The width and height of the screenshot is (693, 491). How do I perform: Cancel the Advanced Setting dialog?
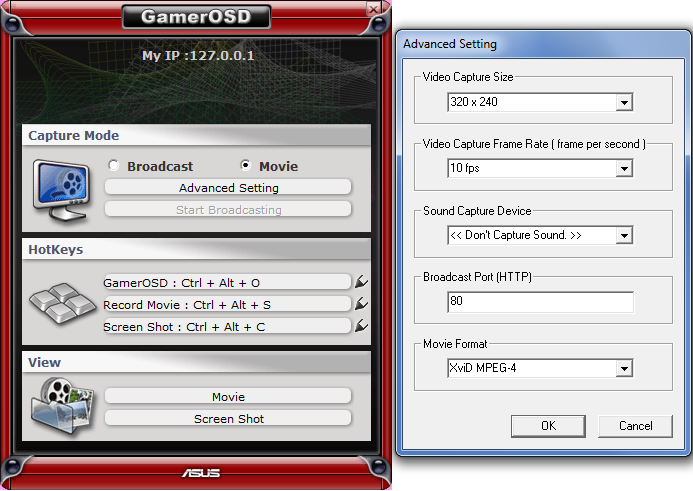tap(635, 426)
